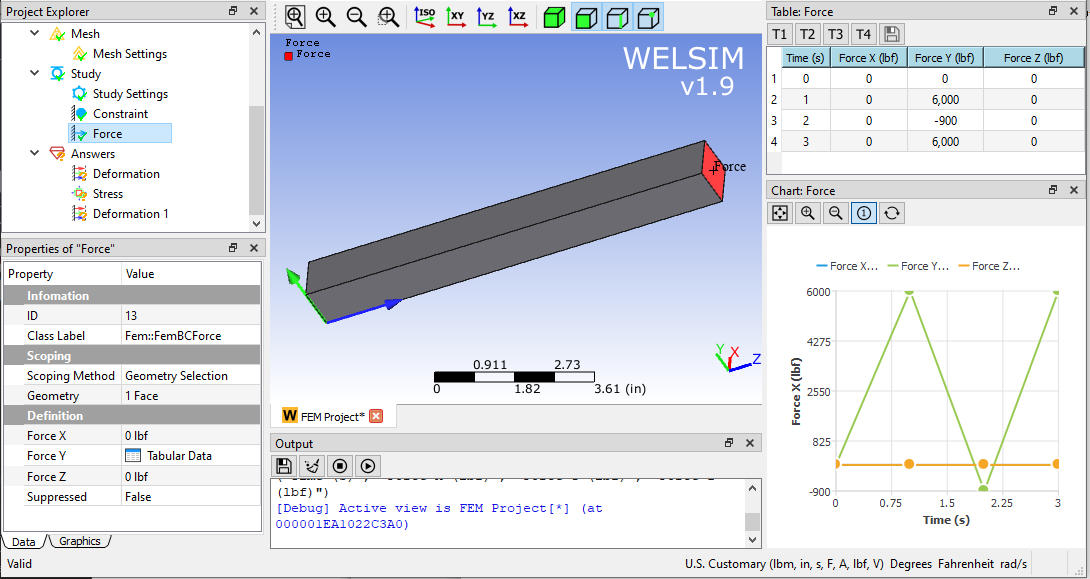The height and width of the screenshot is (579, 1090).
Task: Float the Project Explorer panel
Action: 233,11
